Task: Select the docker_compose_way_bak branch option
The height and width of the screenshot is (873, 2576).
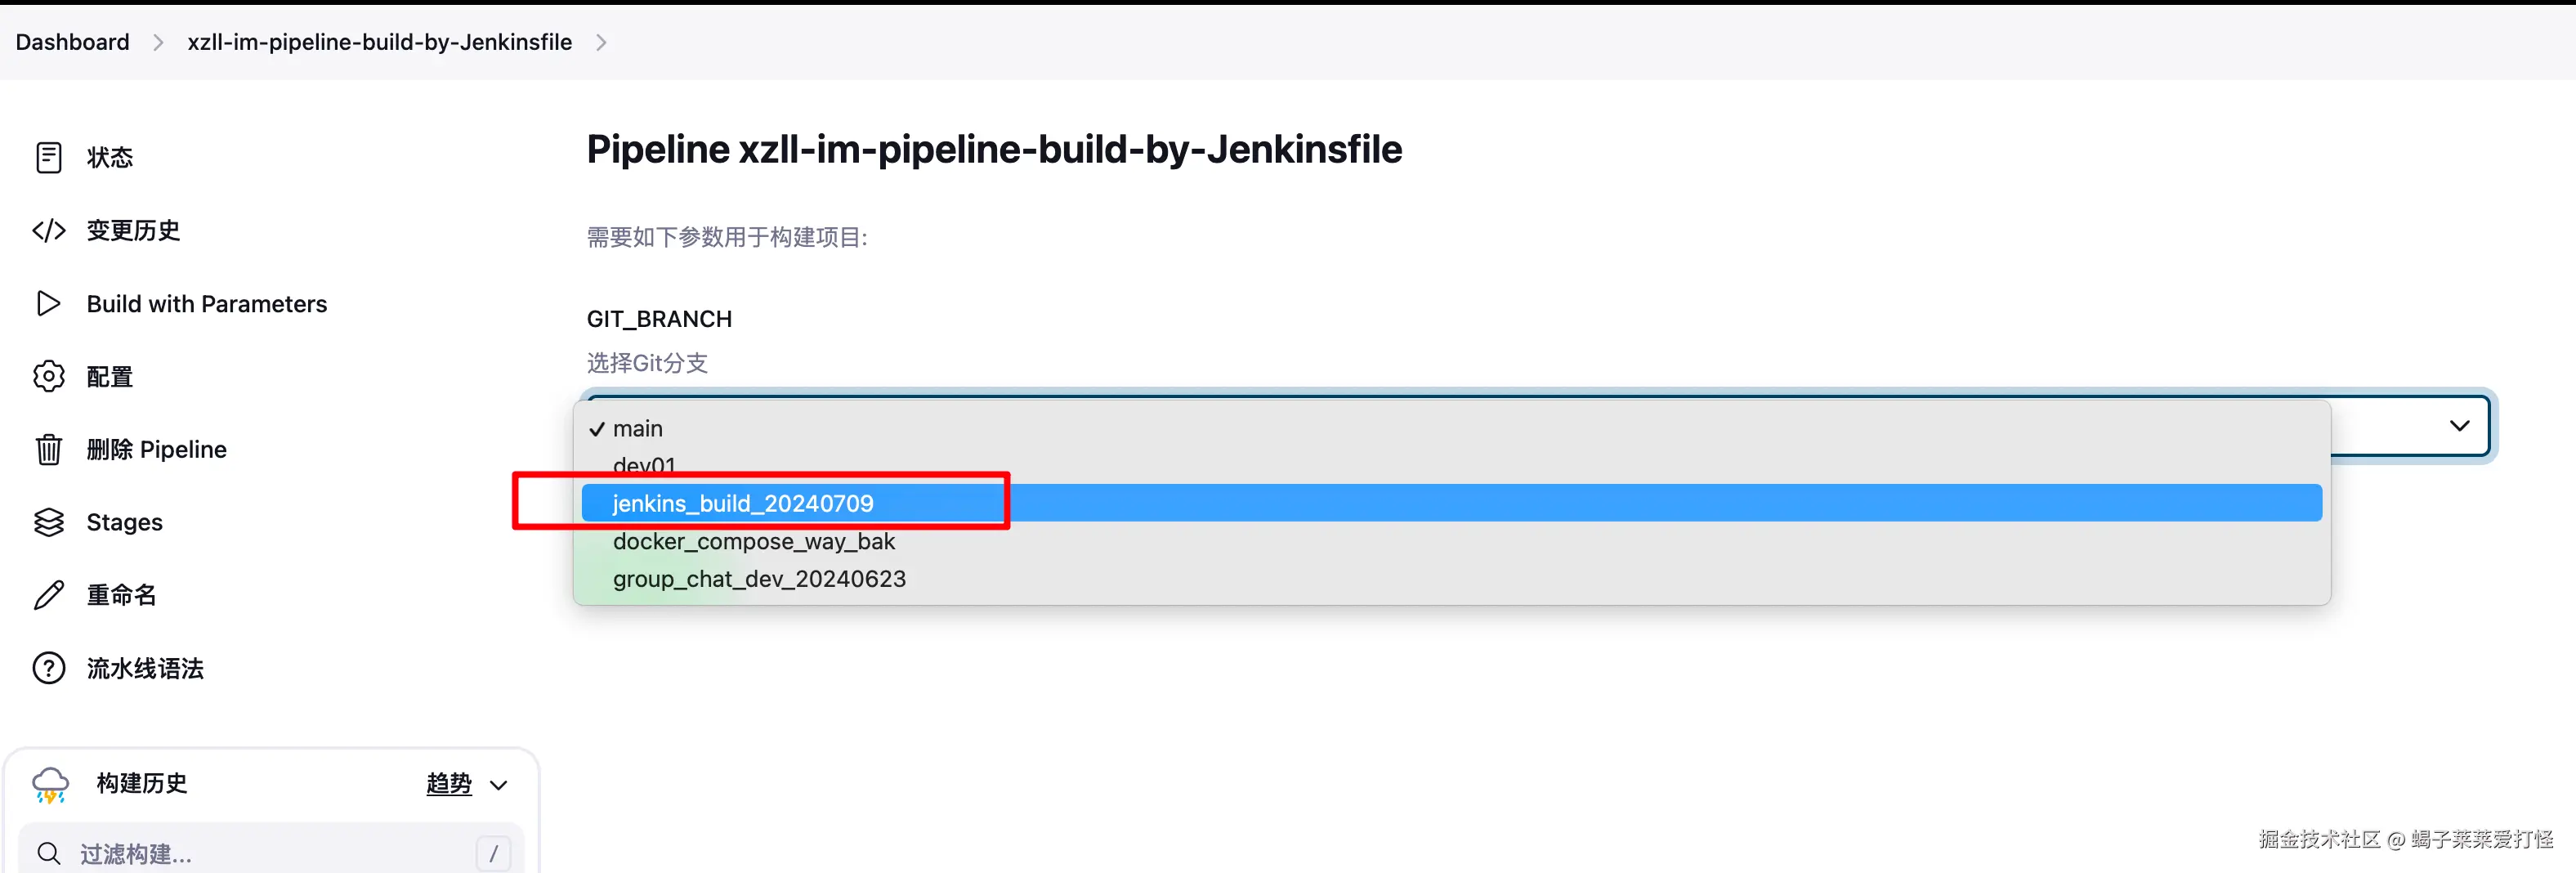Action: point(754,541)
